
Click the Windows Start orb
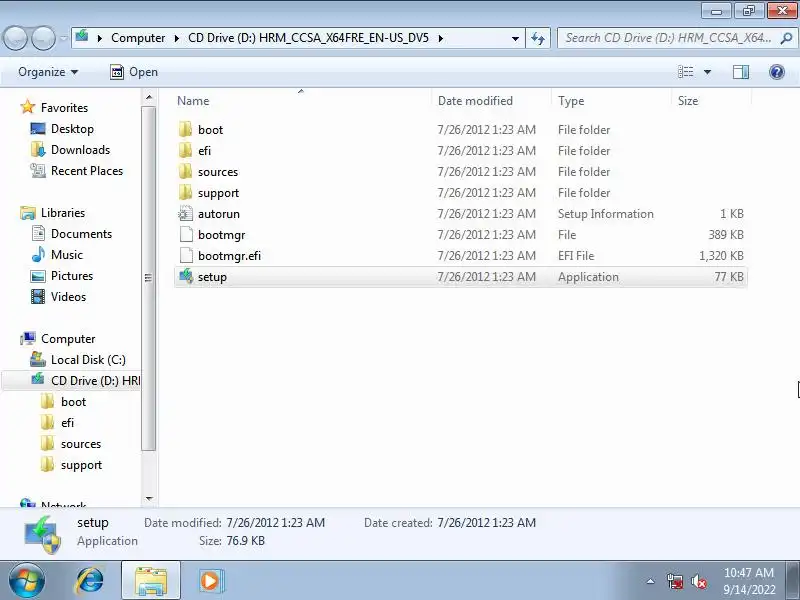[x=26, y=581]
